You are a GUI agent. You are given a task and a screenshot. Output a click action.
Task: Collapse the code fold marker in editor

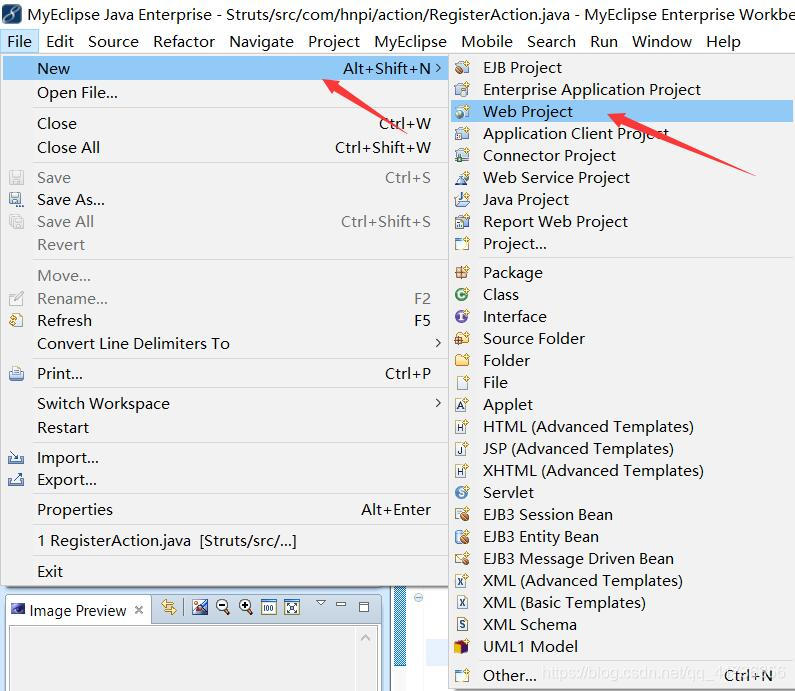[x=419, y=598]
